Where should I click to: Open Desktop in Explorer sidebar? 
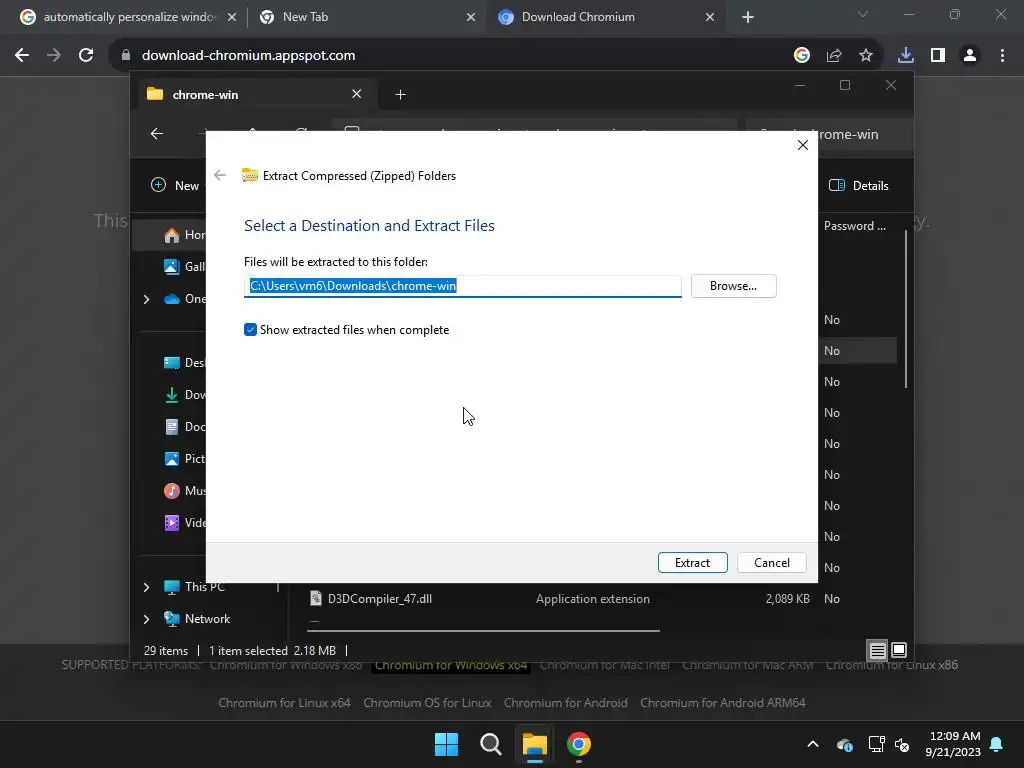coord(185,362)
